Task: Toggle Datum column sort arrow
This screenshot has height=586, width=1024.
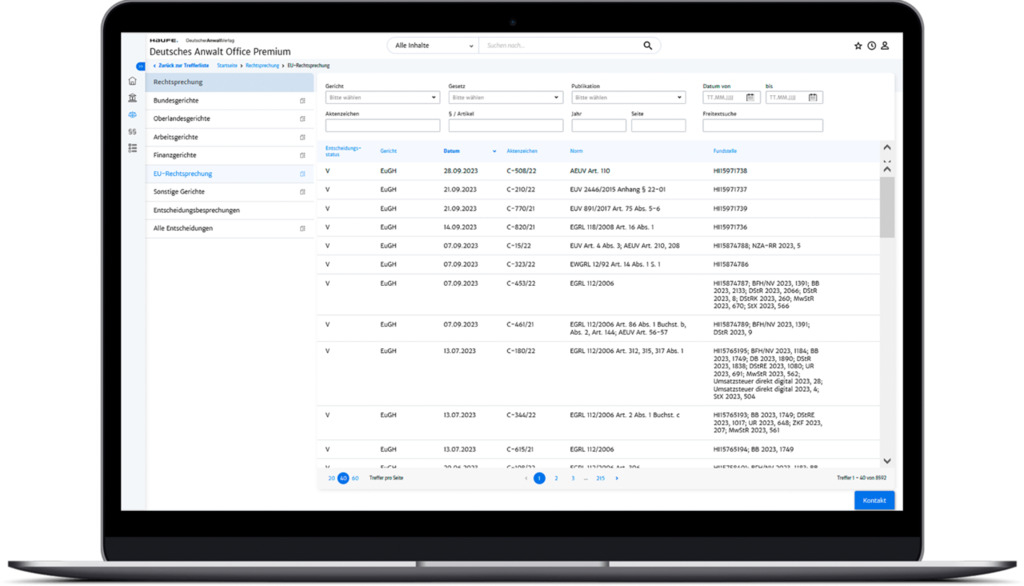Action: click(x=494, y=152)
